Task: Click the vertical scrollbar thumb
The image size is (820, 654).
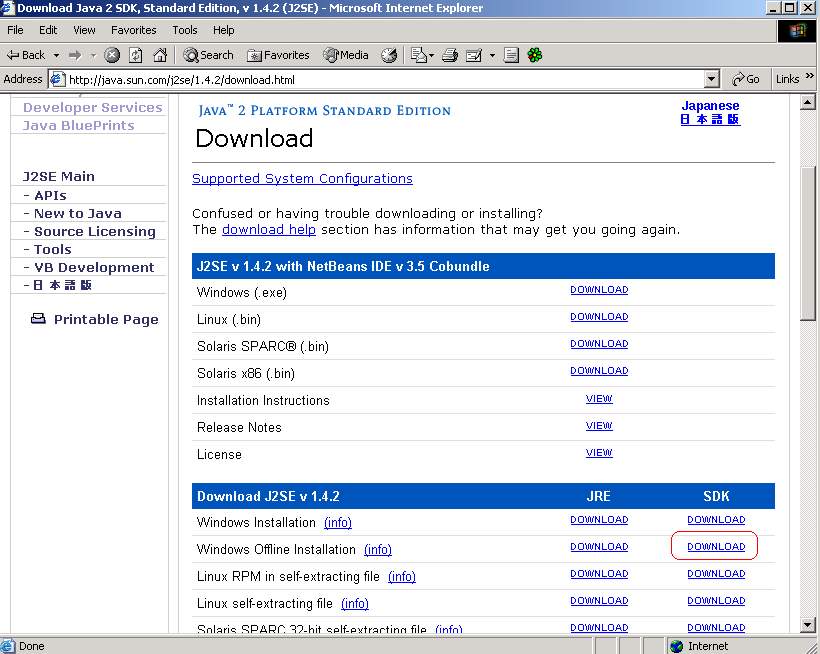Action: pos(807,243)
